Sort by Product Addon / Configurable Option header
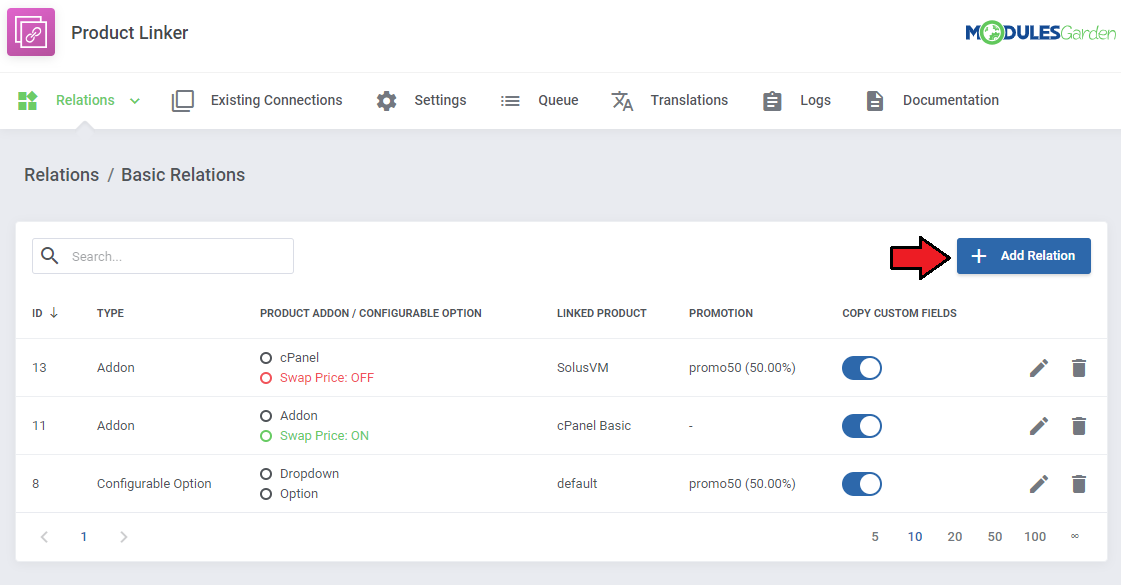The image size is (1121, 585). pos(370,313)
